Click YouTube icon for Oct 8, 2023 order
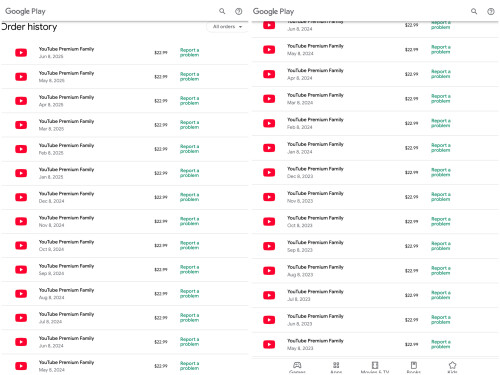The height and width of the screenshot is (375, 500). pyautogui.click(x=269, y=222)
